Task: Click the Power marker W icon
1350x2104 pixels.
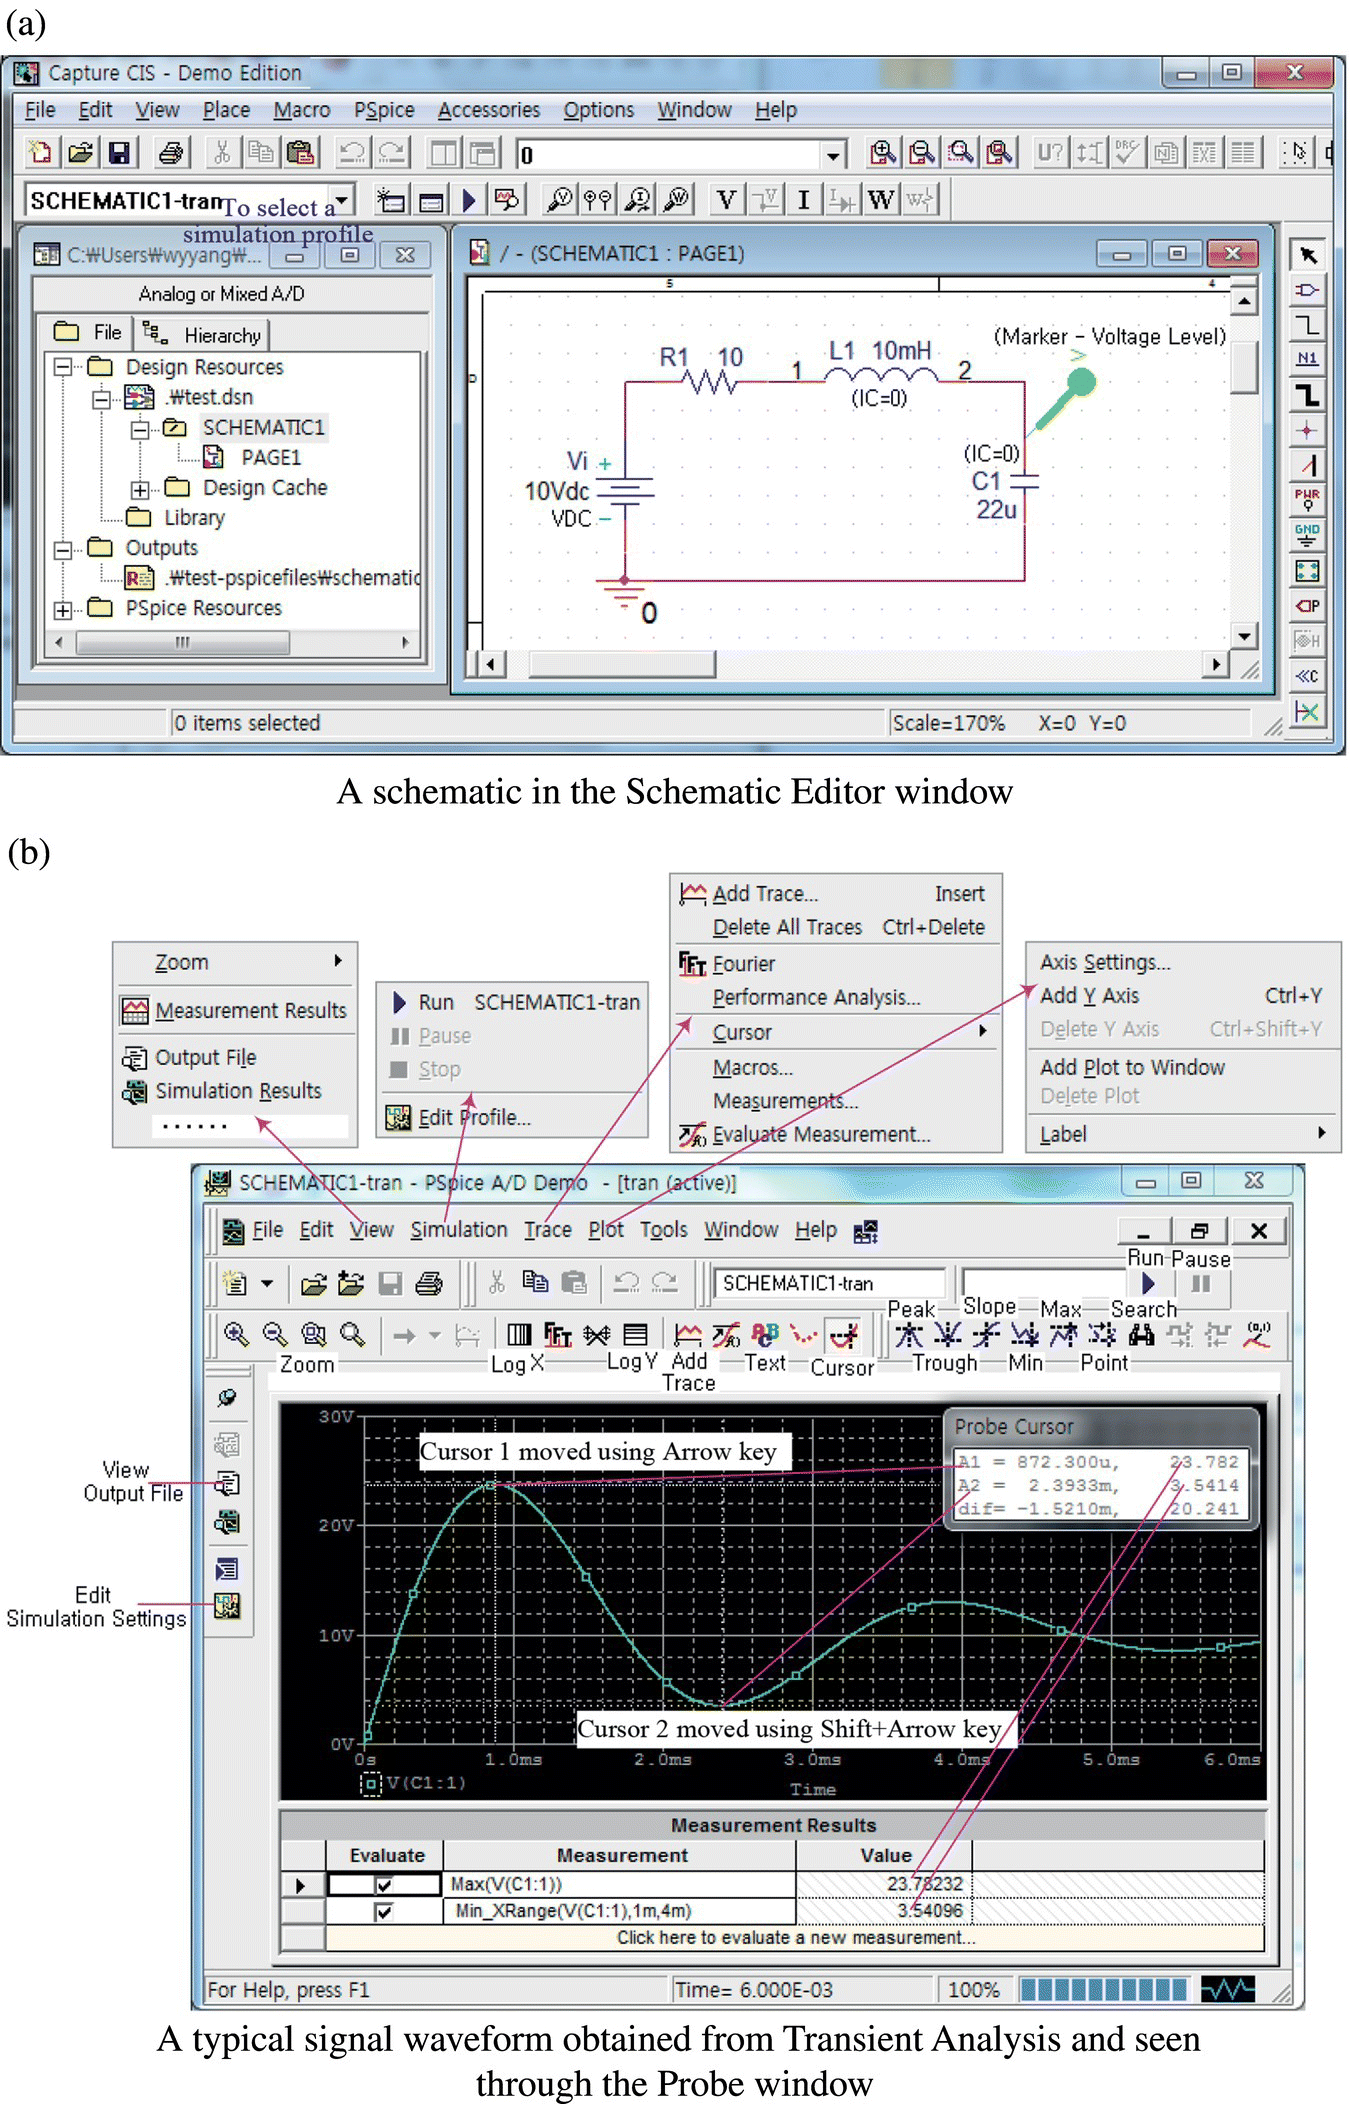Action: 880,200
